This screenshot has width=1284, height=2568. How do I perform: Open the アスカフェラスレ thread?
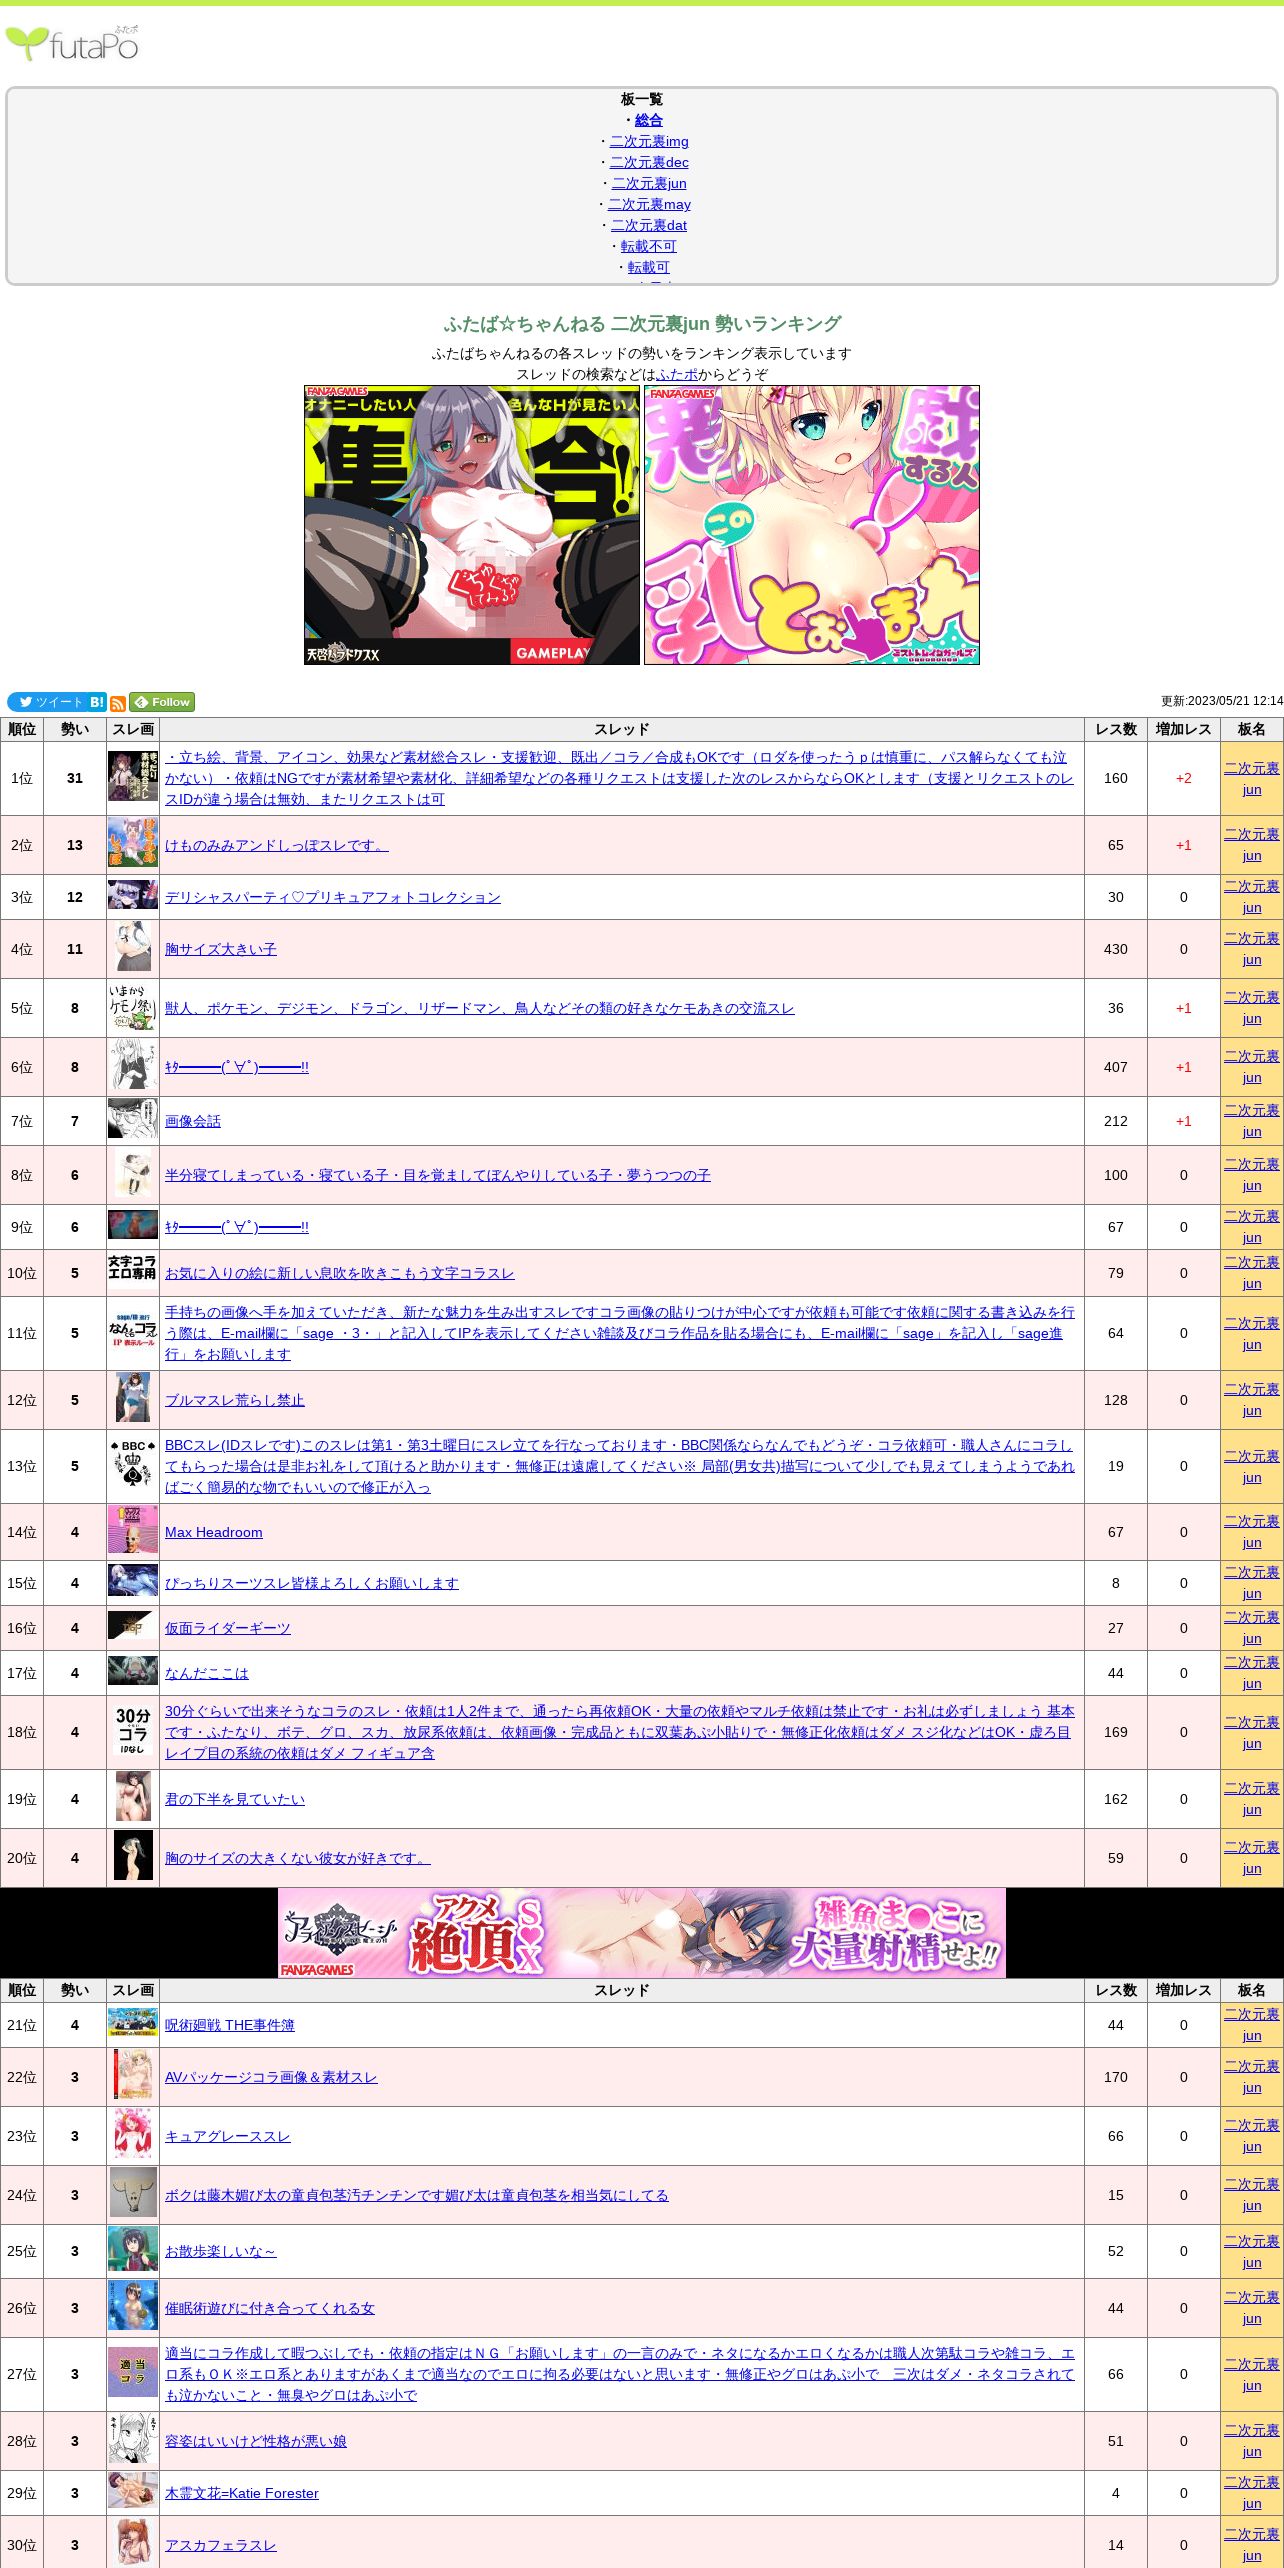221,2545
